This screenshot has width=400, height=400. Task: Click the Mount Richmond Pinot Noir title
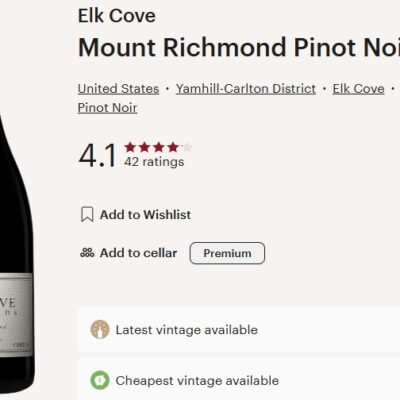click(x=239, y=47)
